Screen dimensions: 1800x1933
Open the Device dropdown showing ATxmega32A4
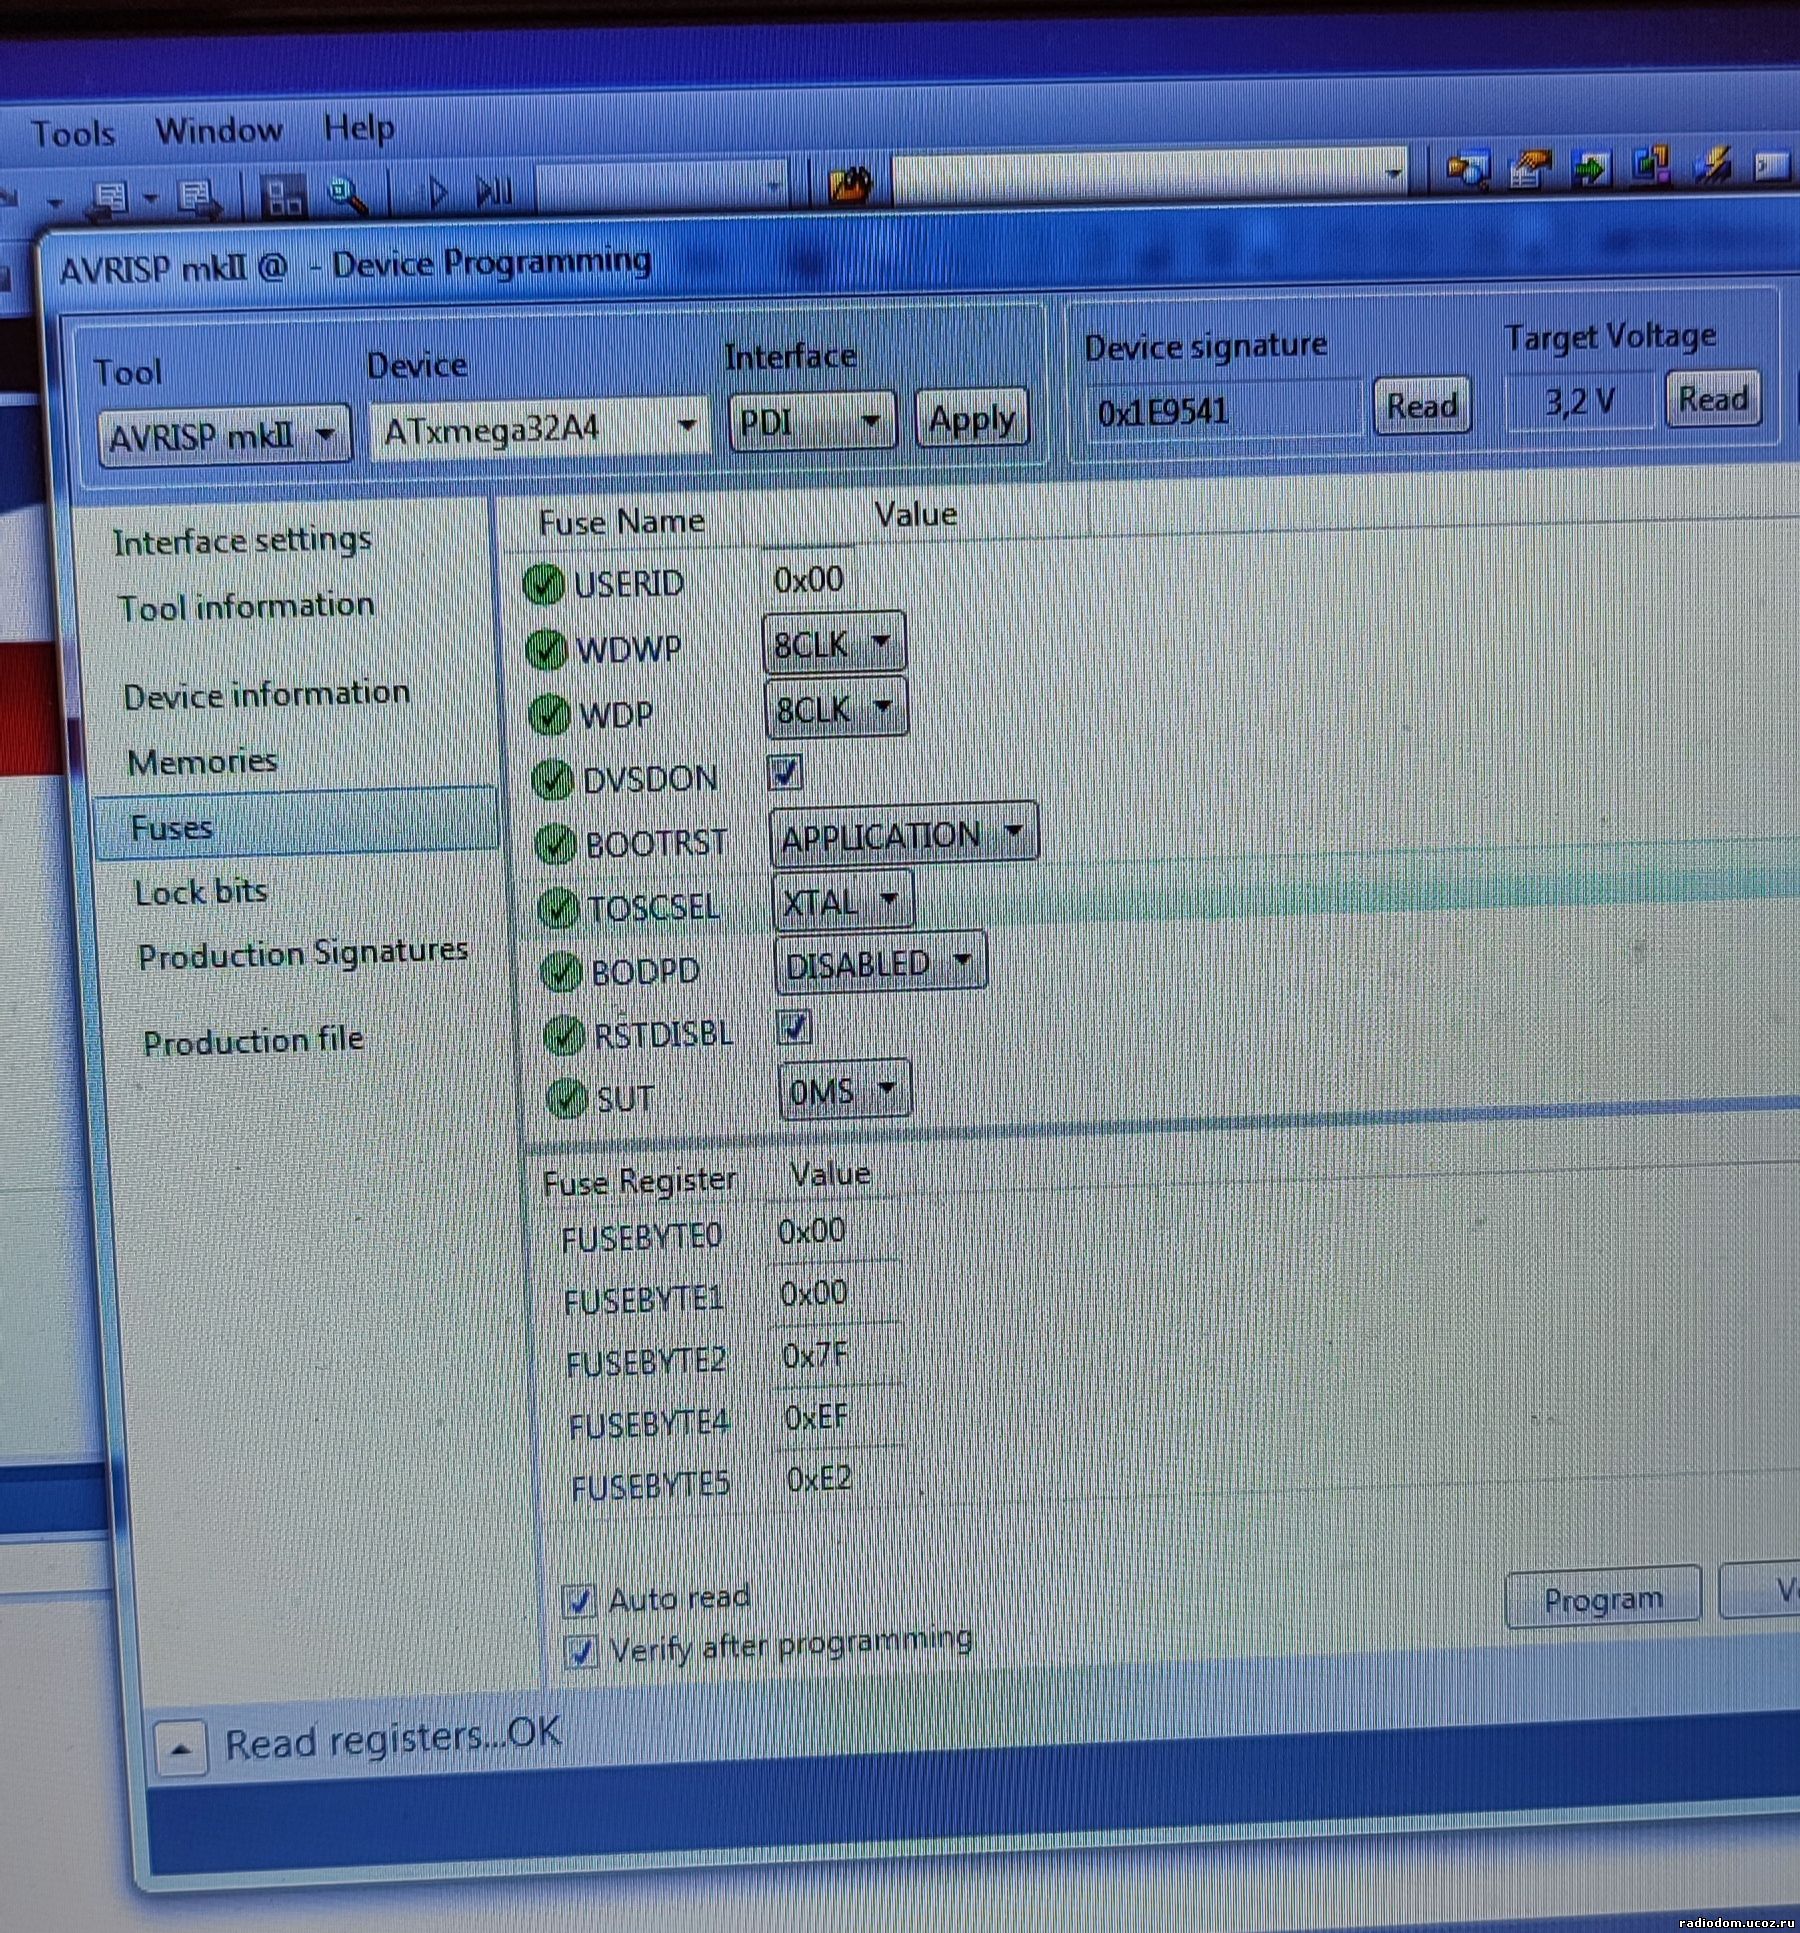[x=539, y=428]
